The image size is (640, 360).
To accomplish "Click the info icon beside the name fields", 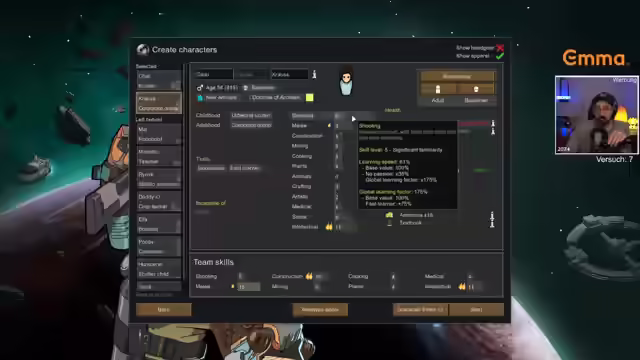I will click(x=314, y=74).
